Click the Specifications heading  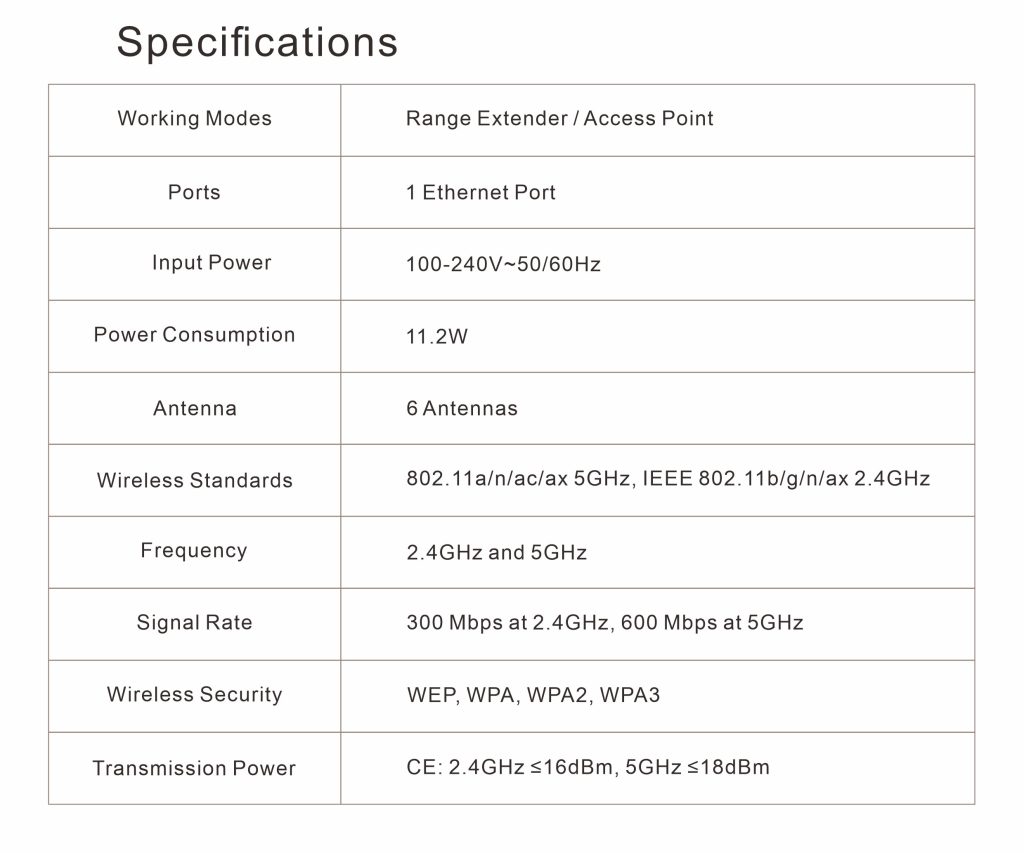click(257, 43)
